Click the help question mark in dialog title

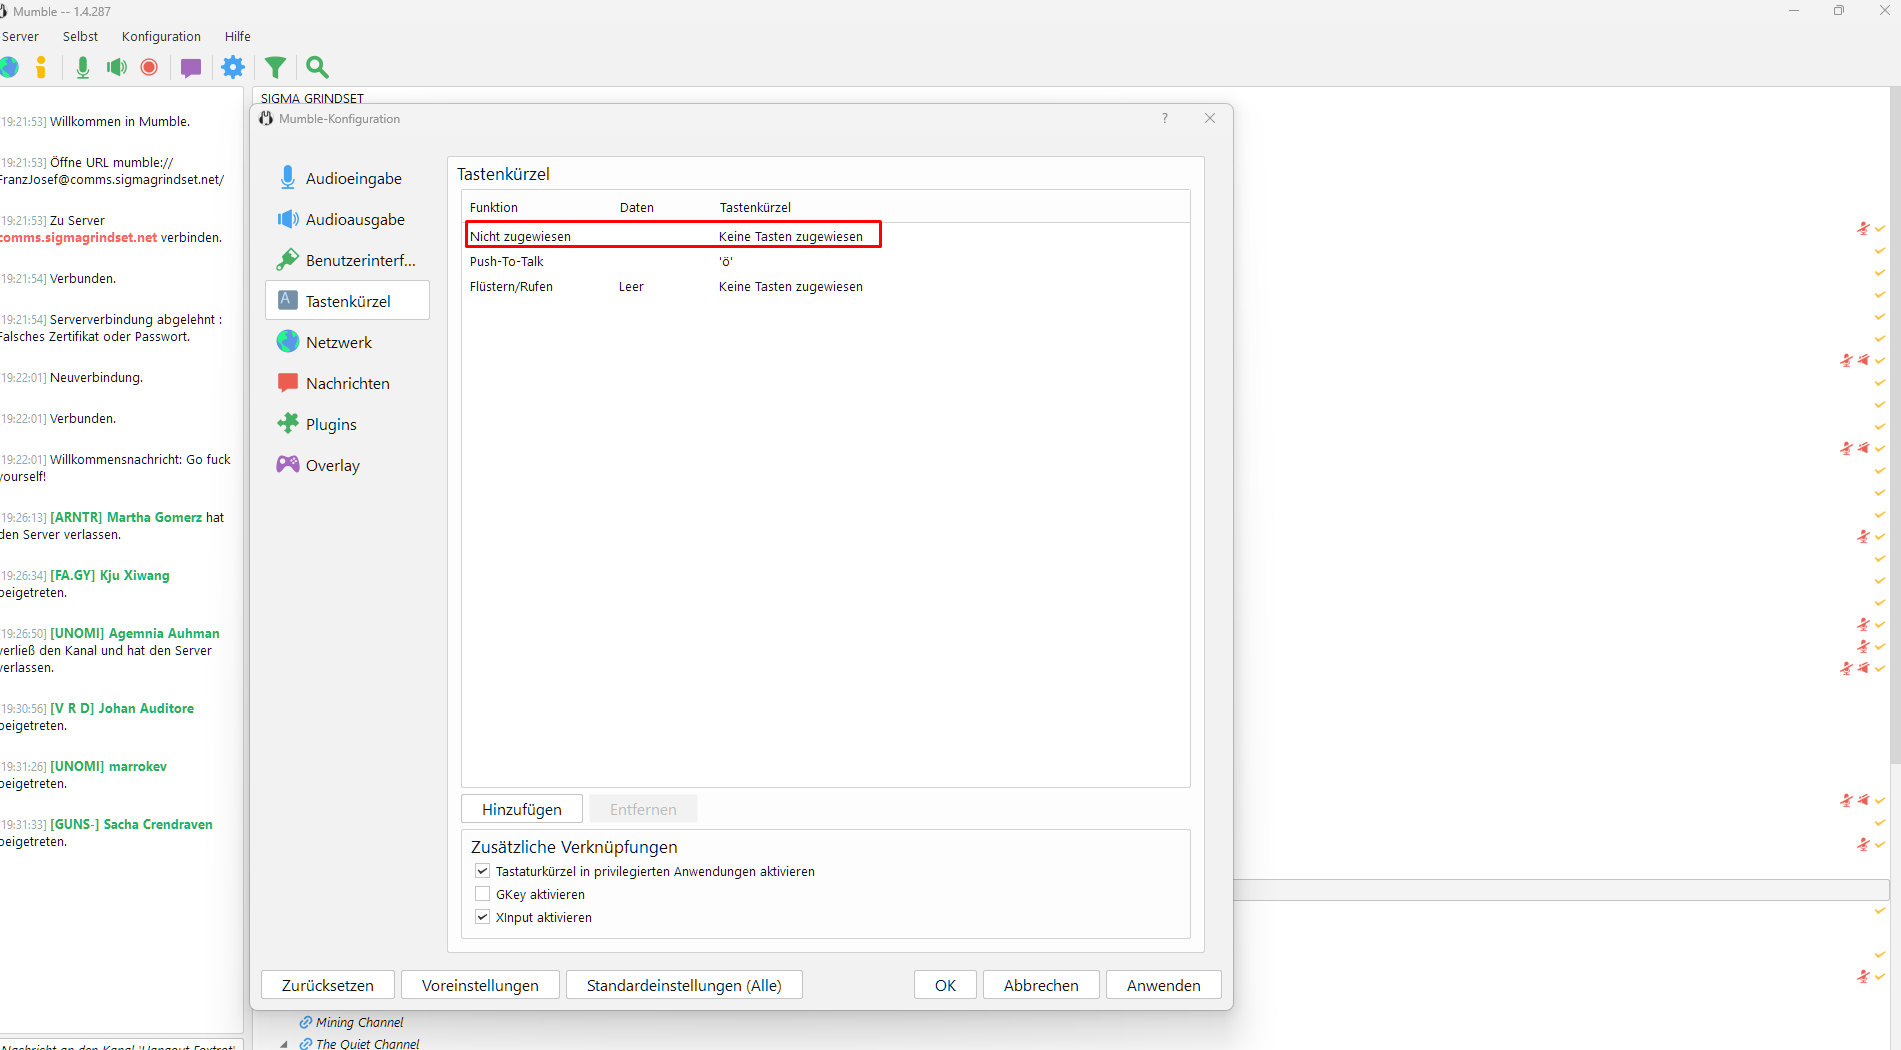(1164, 118)
